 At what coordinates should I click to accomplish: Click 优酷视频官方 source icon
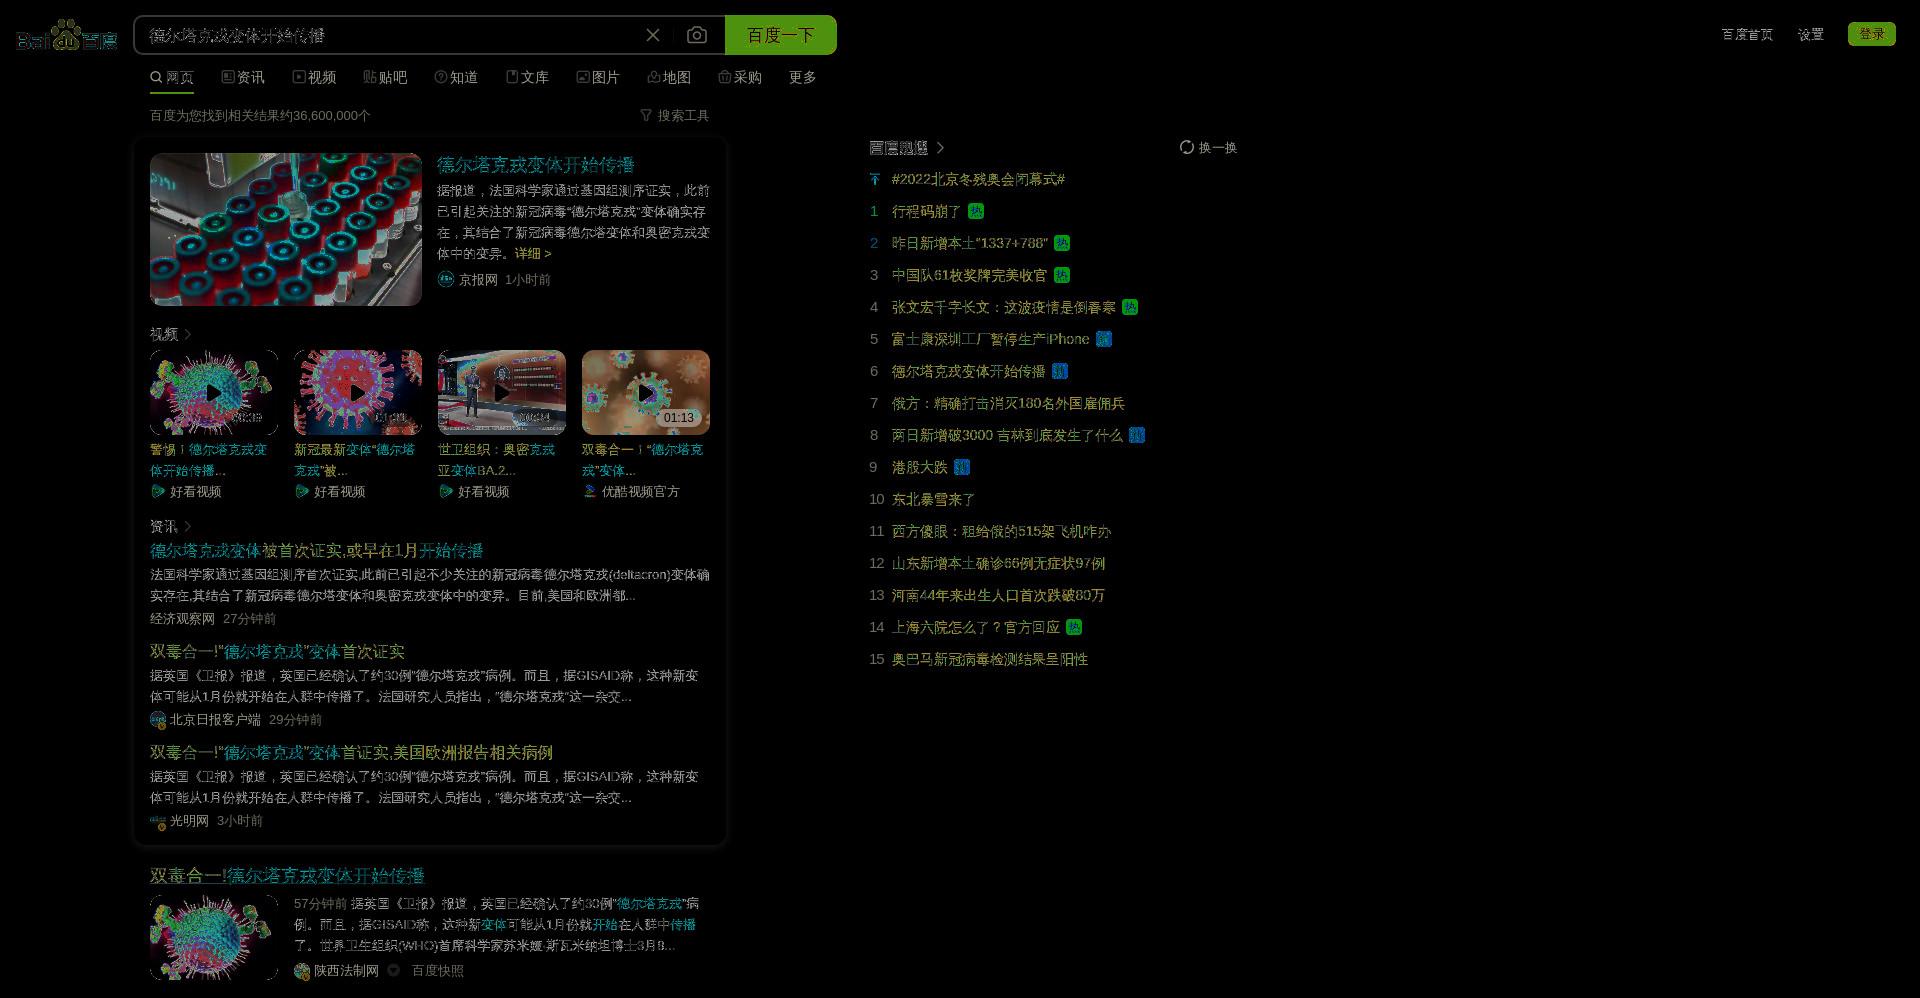pyautogui.click(x=590, y=491)
